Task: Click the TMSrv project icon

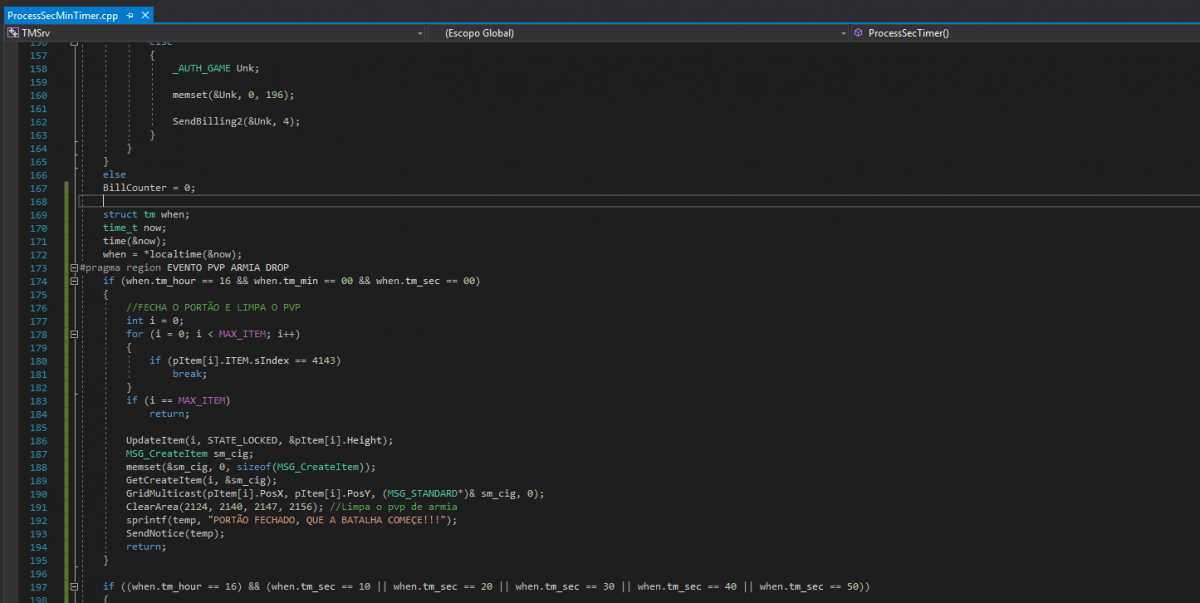Action: tap(13, 33)
